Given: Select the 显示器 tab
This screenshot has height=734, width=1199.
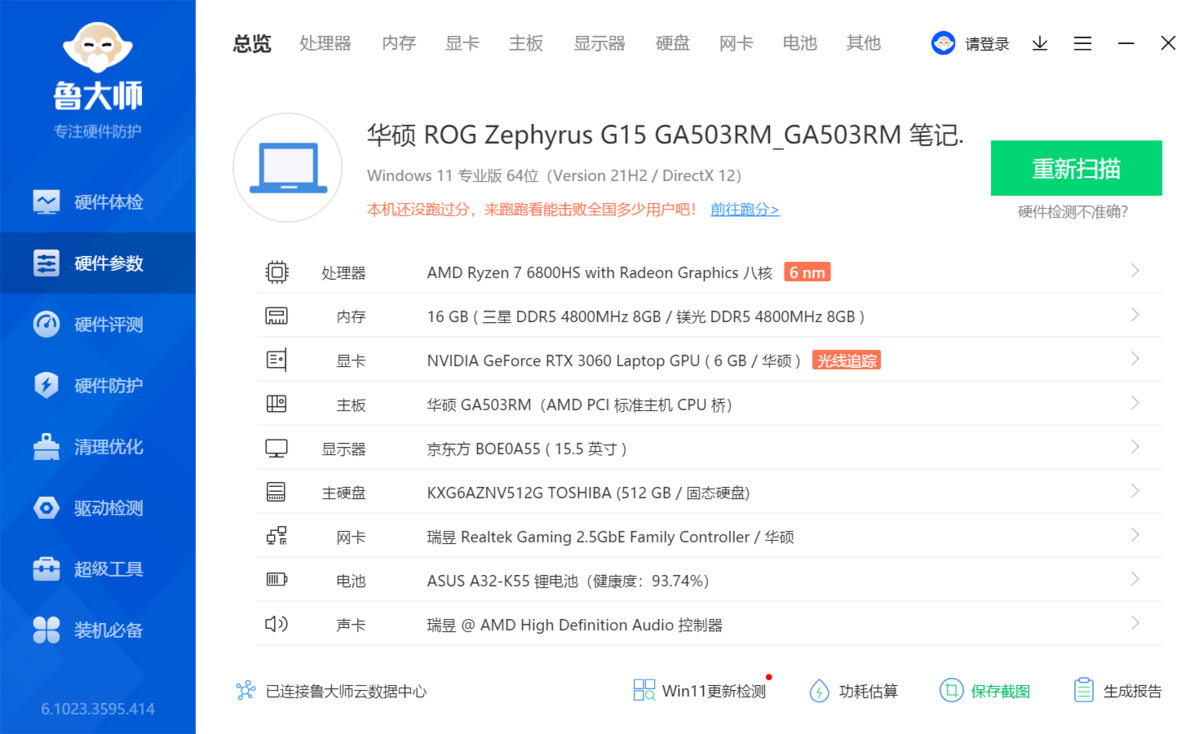Looking at the screenshot, I should click(600, 44).
